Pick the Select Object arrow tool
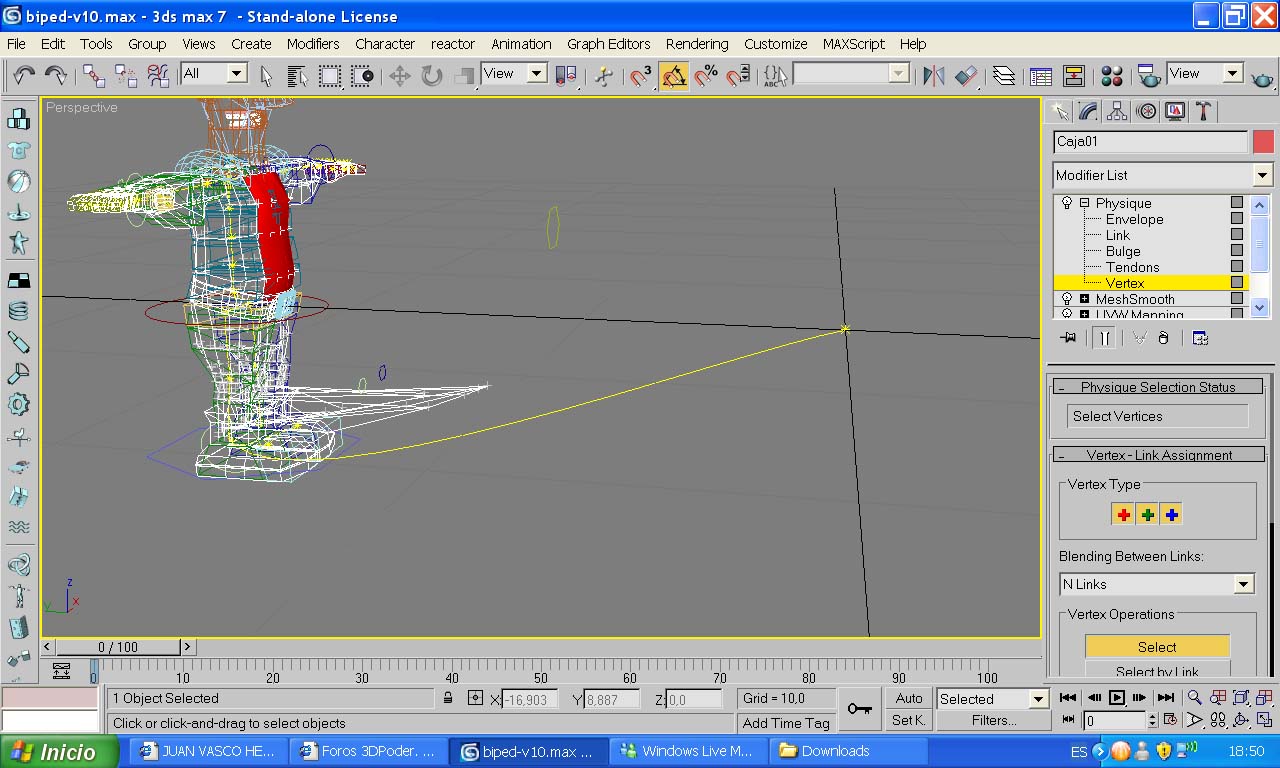The width and height of the screenshot is (1280, 768). tap(266, 75)
